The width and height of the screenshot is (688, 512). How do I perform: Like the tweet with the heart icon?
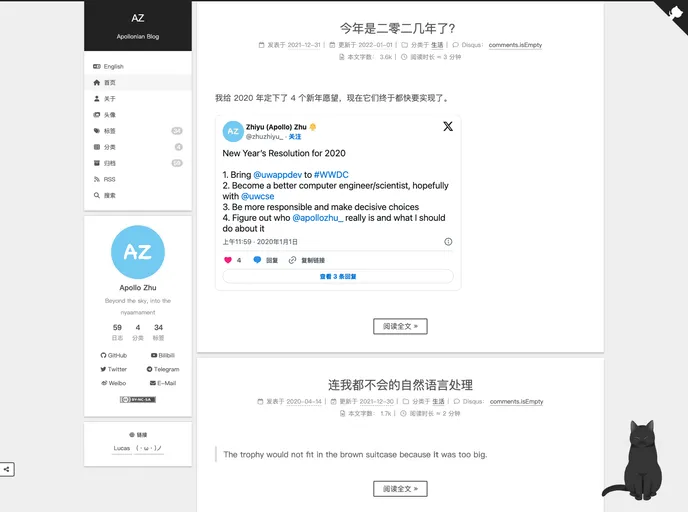pyautogui.click(x=229, y=260)
